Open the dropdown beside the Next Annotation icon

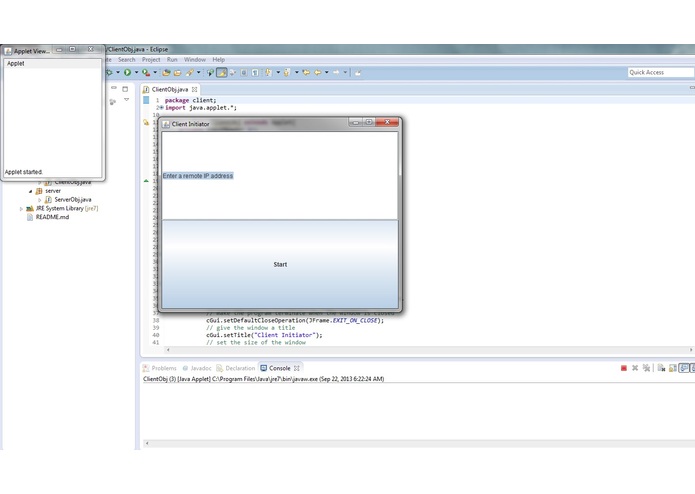278,72
